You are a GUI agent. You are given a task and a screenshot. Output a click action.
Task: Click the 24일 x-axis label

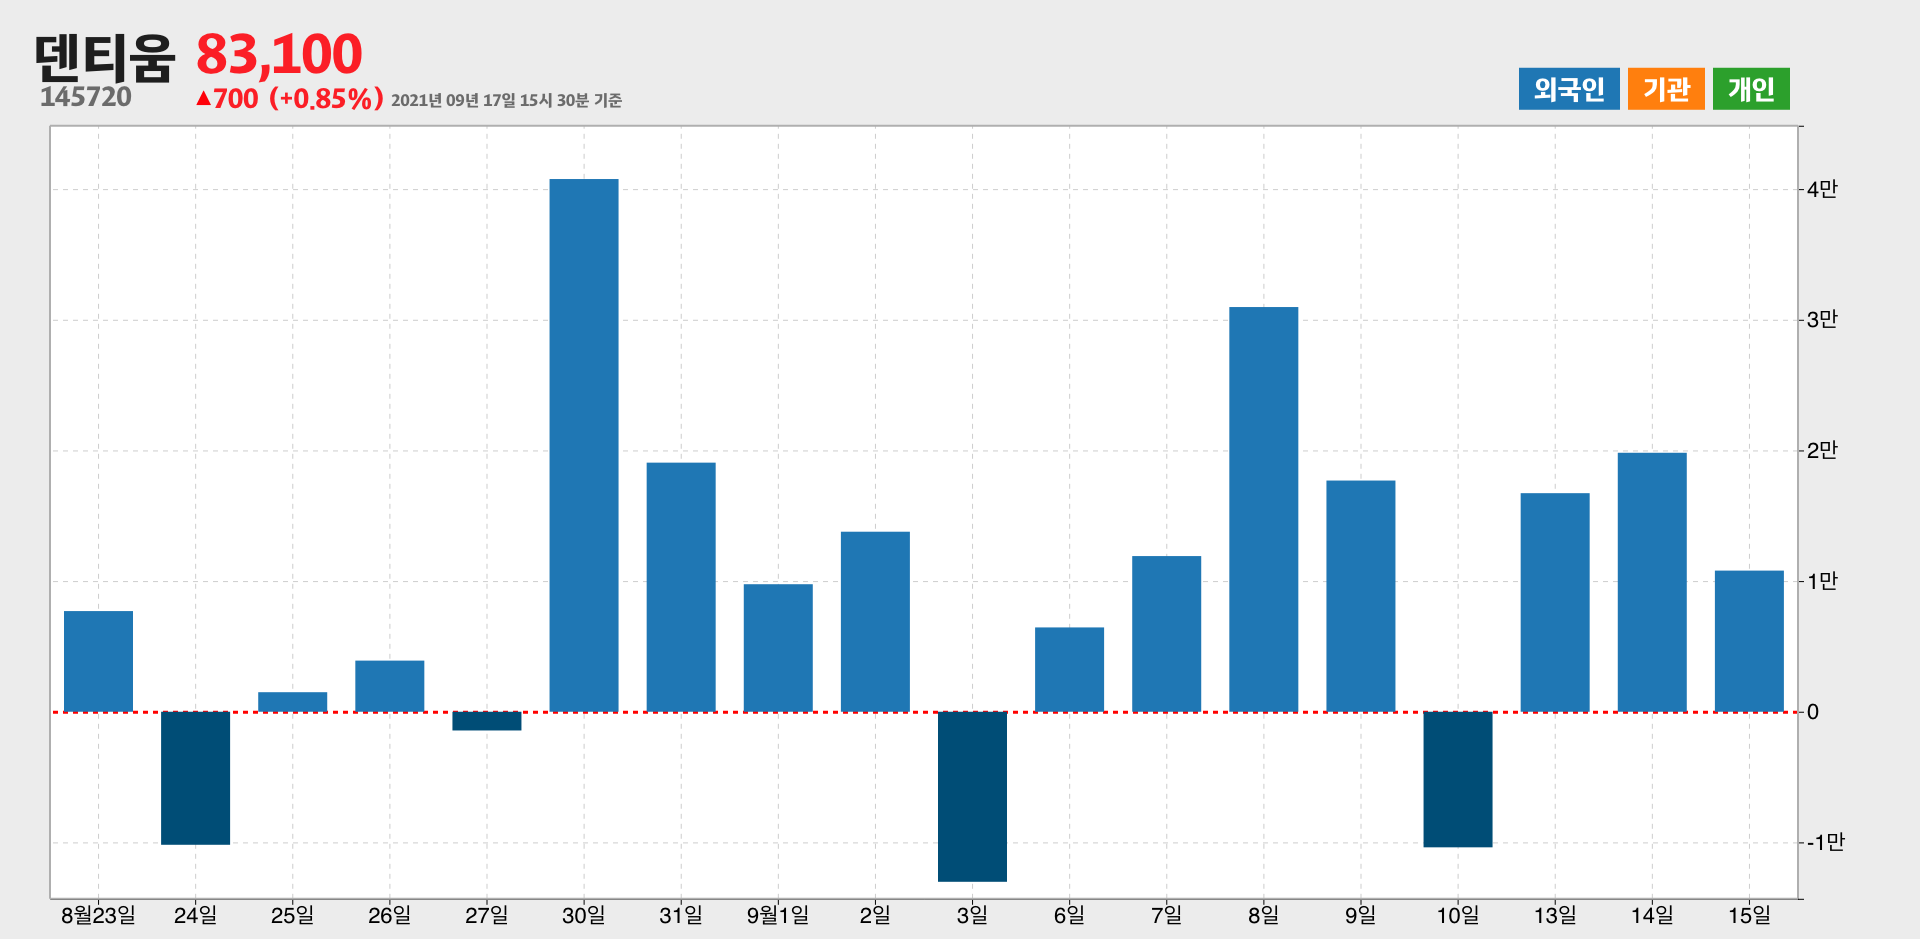click(x=195, y=915)
